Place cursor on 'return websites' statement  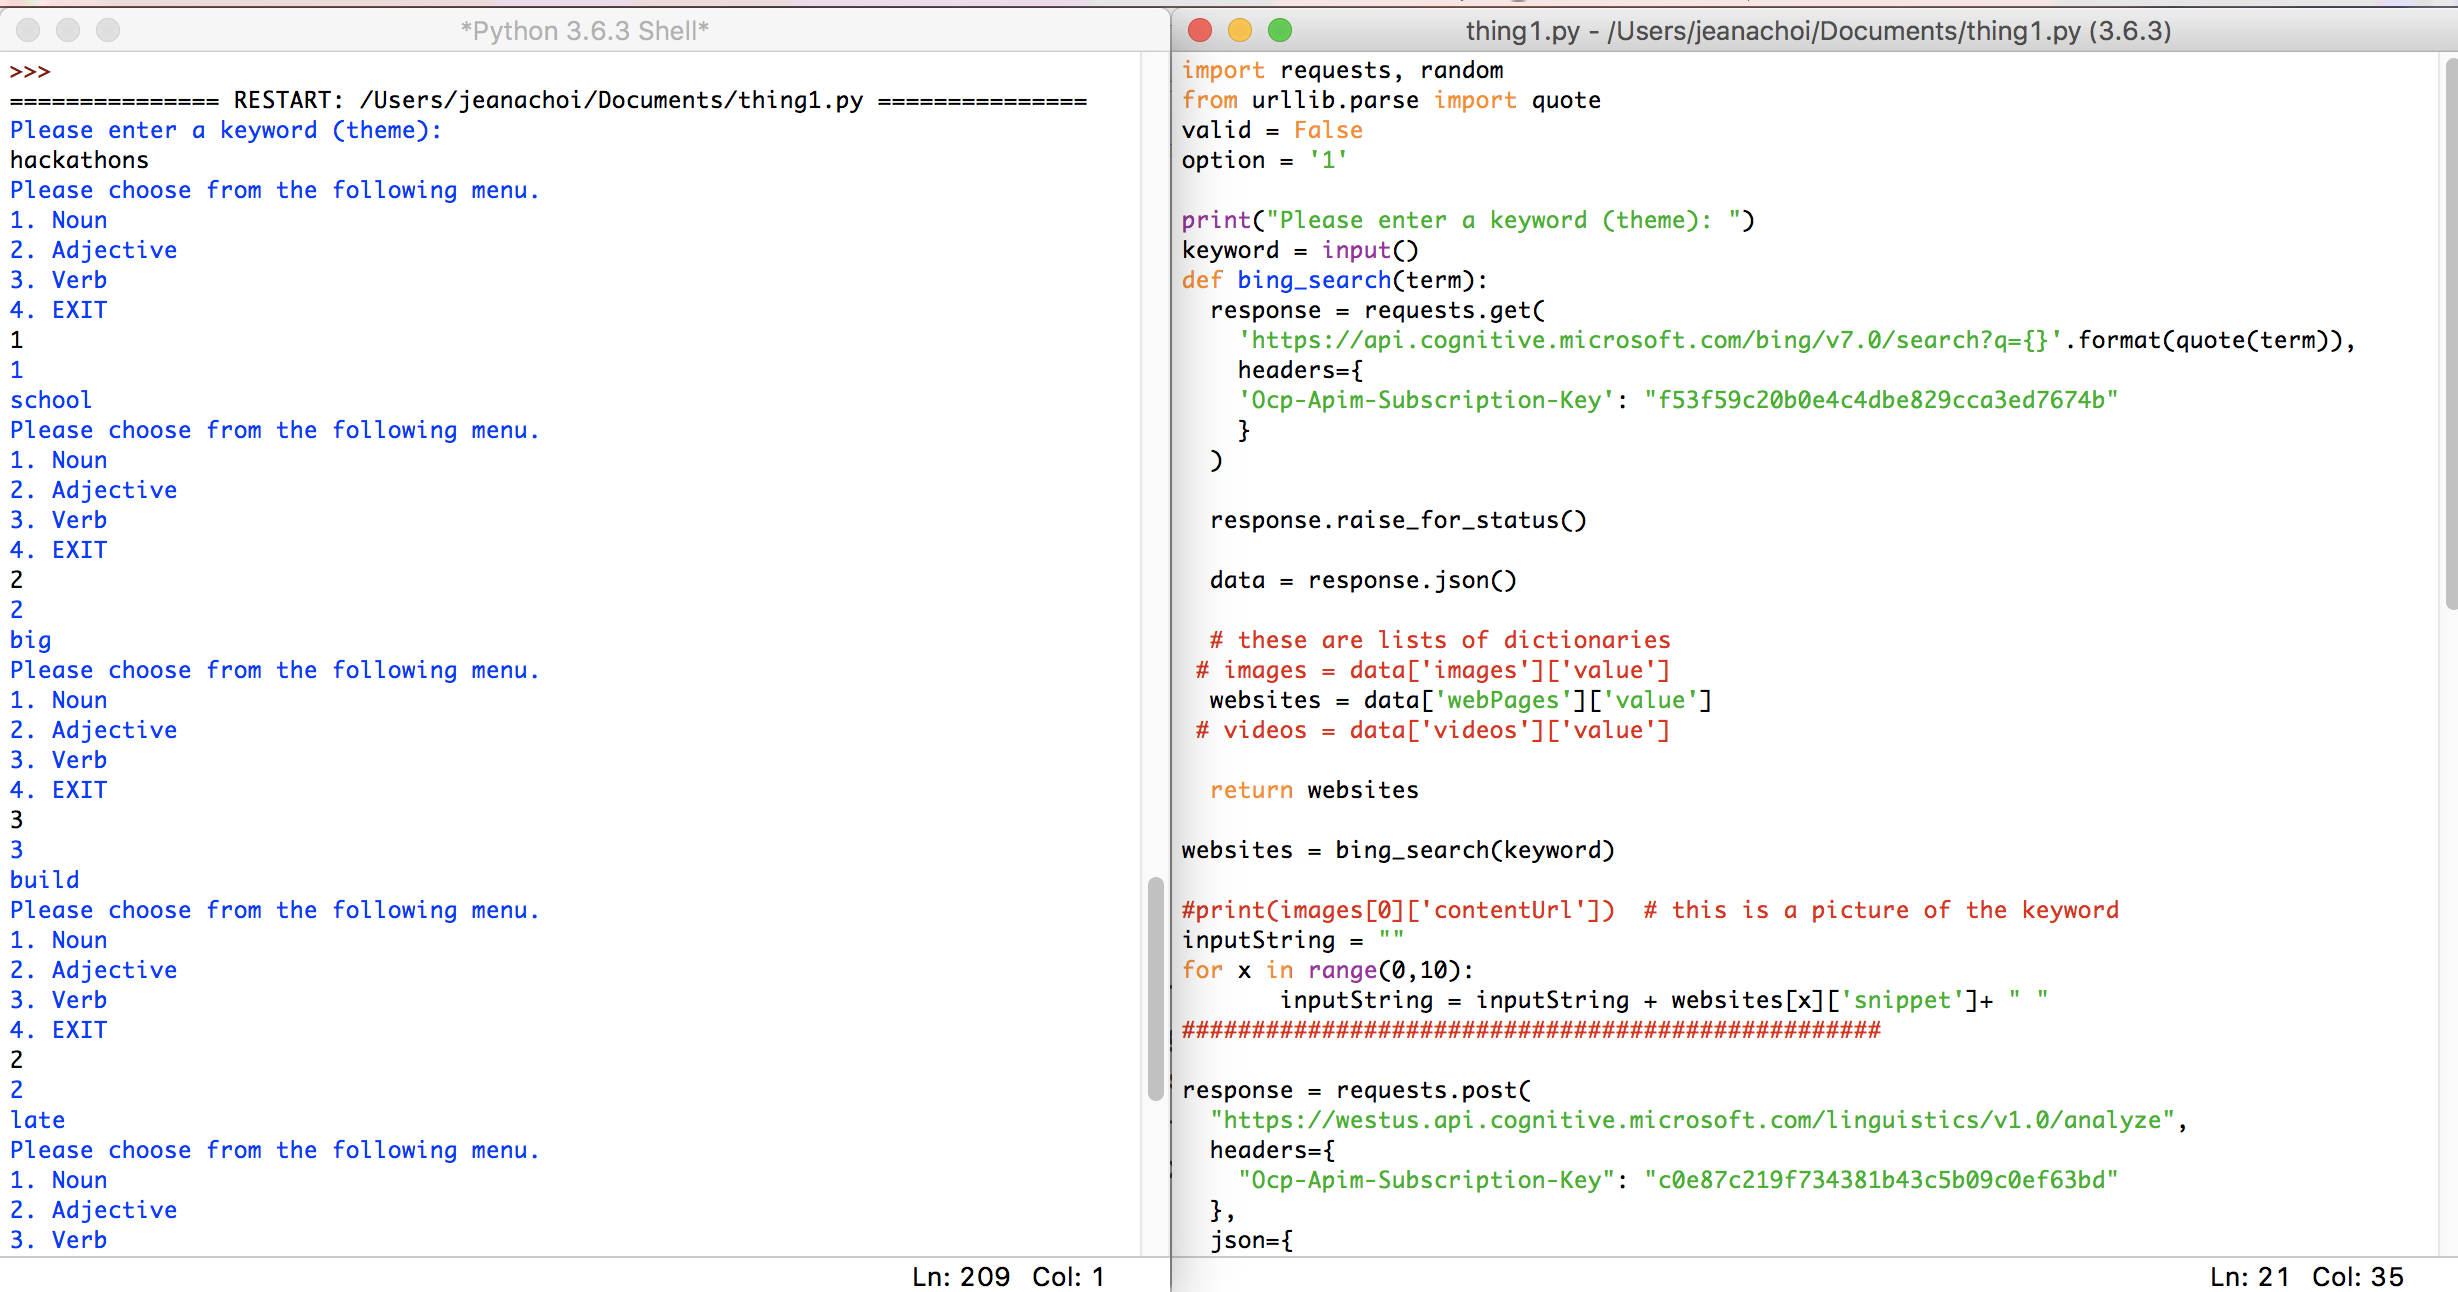point(1313,790)
